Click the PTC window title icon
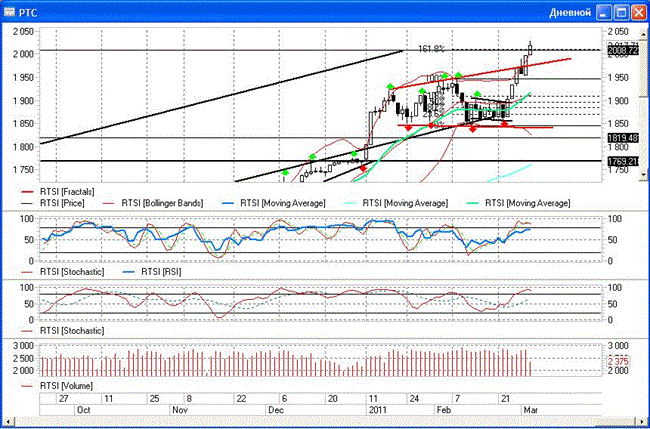Image resolution: width=650 pixels, height=429 pixels. [x=9, y=12]
